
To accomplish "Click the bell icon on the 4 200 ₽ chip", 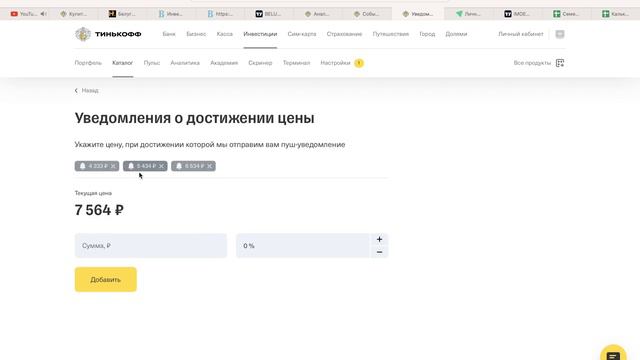I will 82,166.
